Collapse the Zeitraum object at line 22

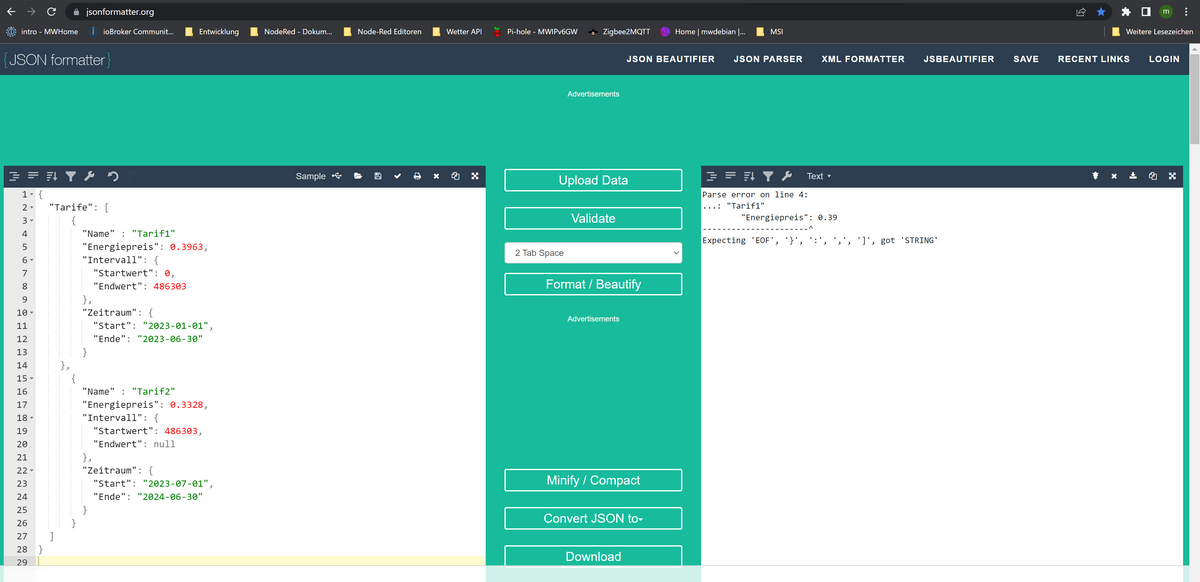[x=32, y=470]
